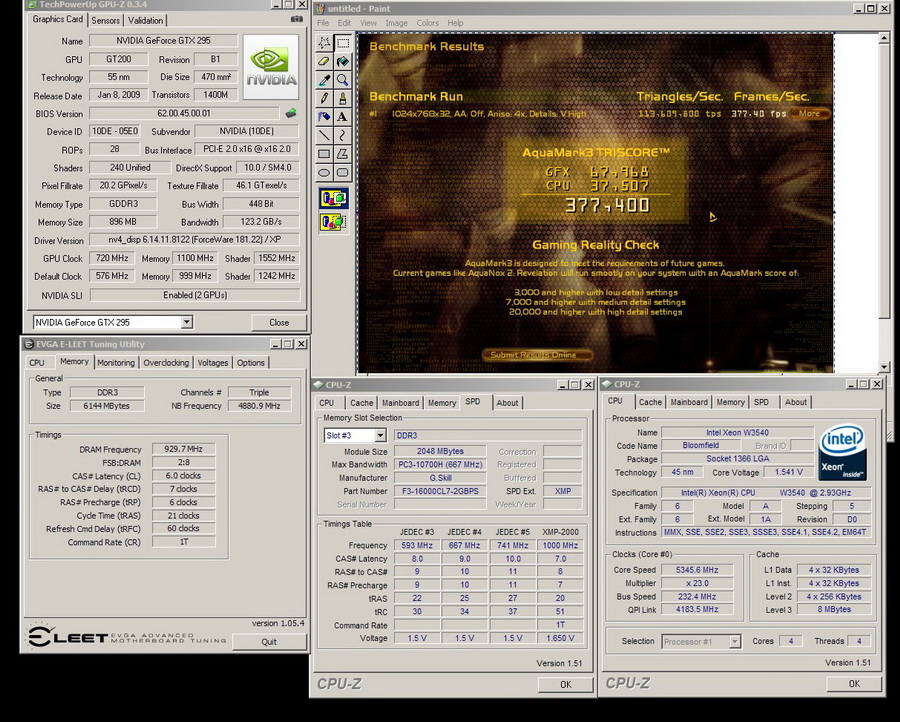Select the Polygon tool in Paint
The width and height of the screenshot is (900, 722).
[343, 154]
